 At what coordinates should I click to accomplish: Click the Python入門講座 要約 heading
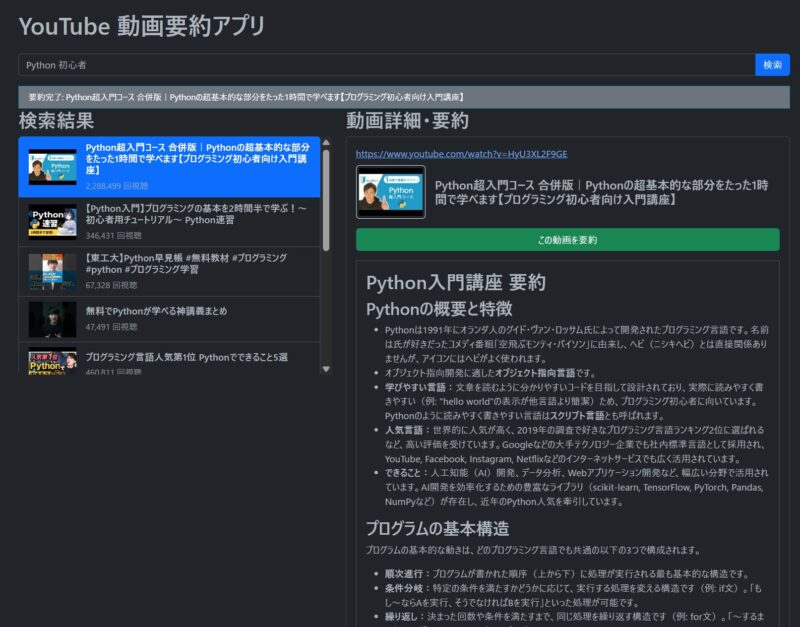[456, 282]
